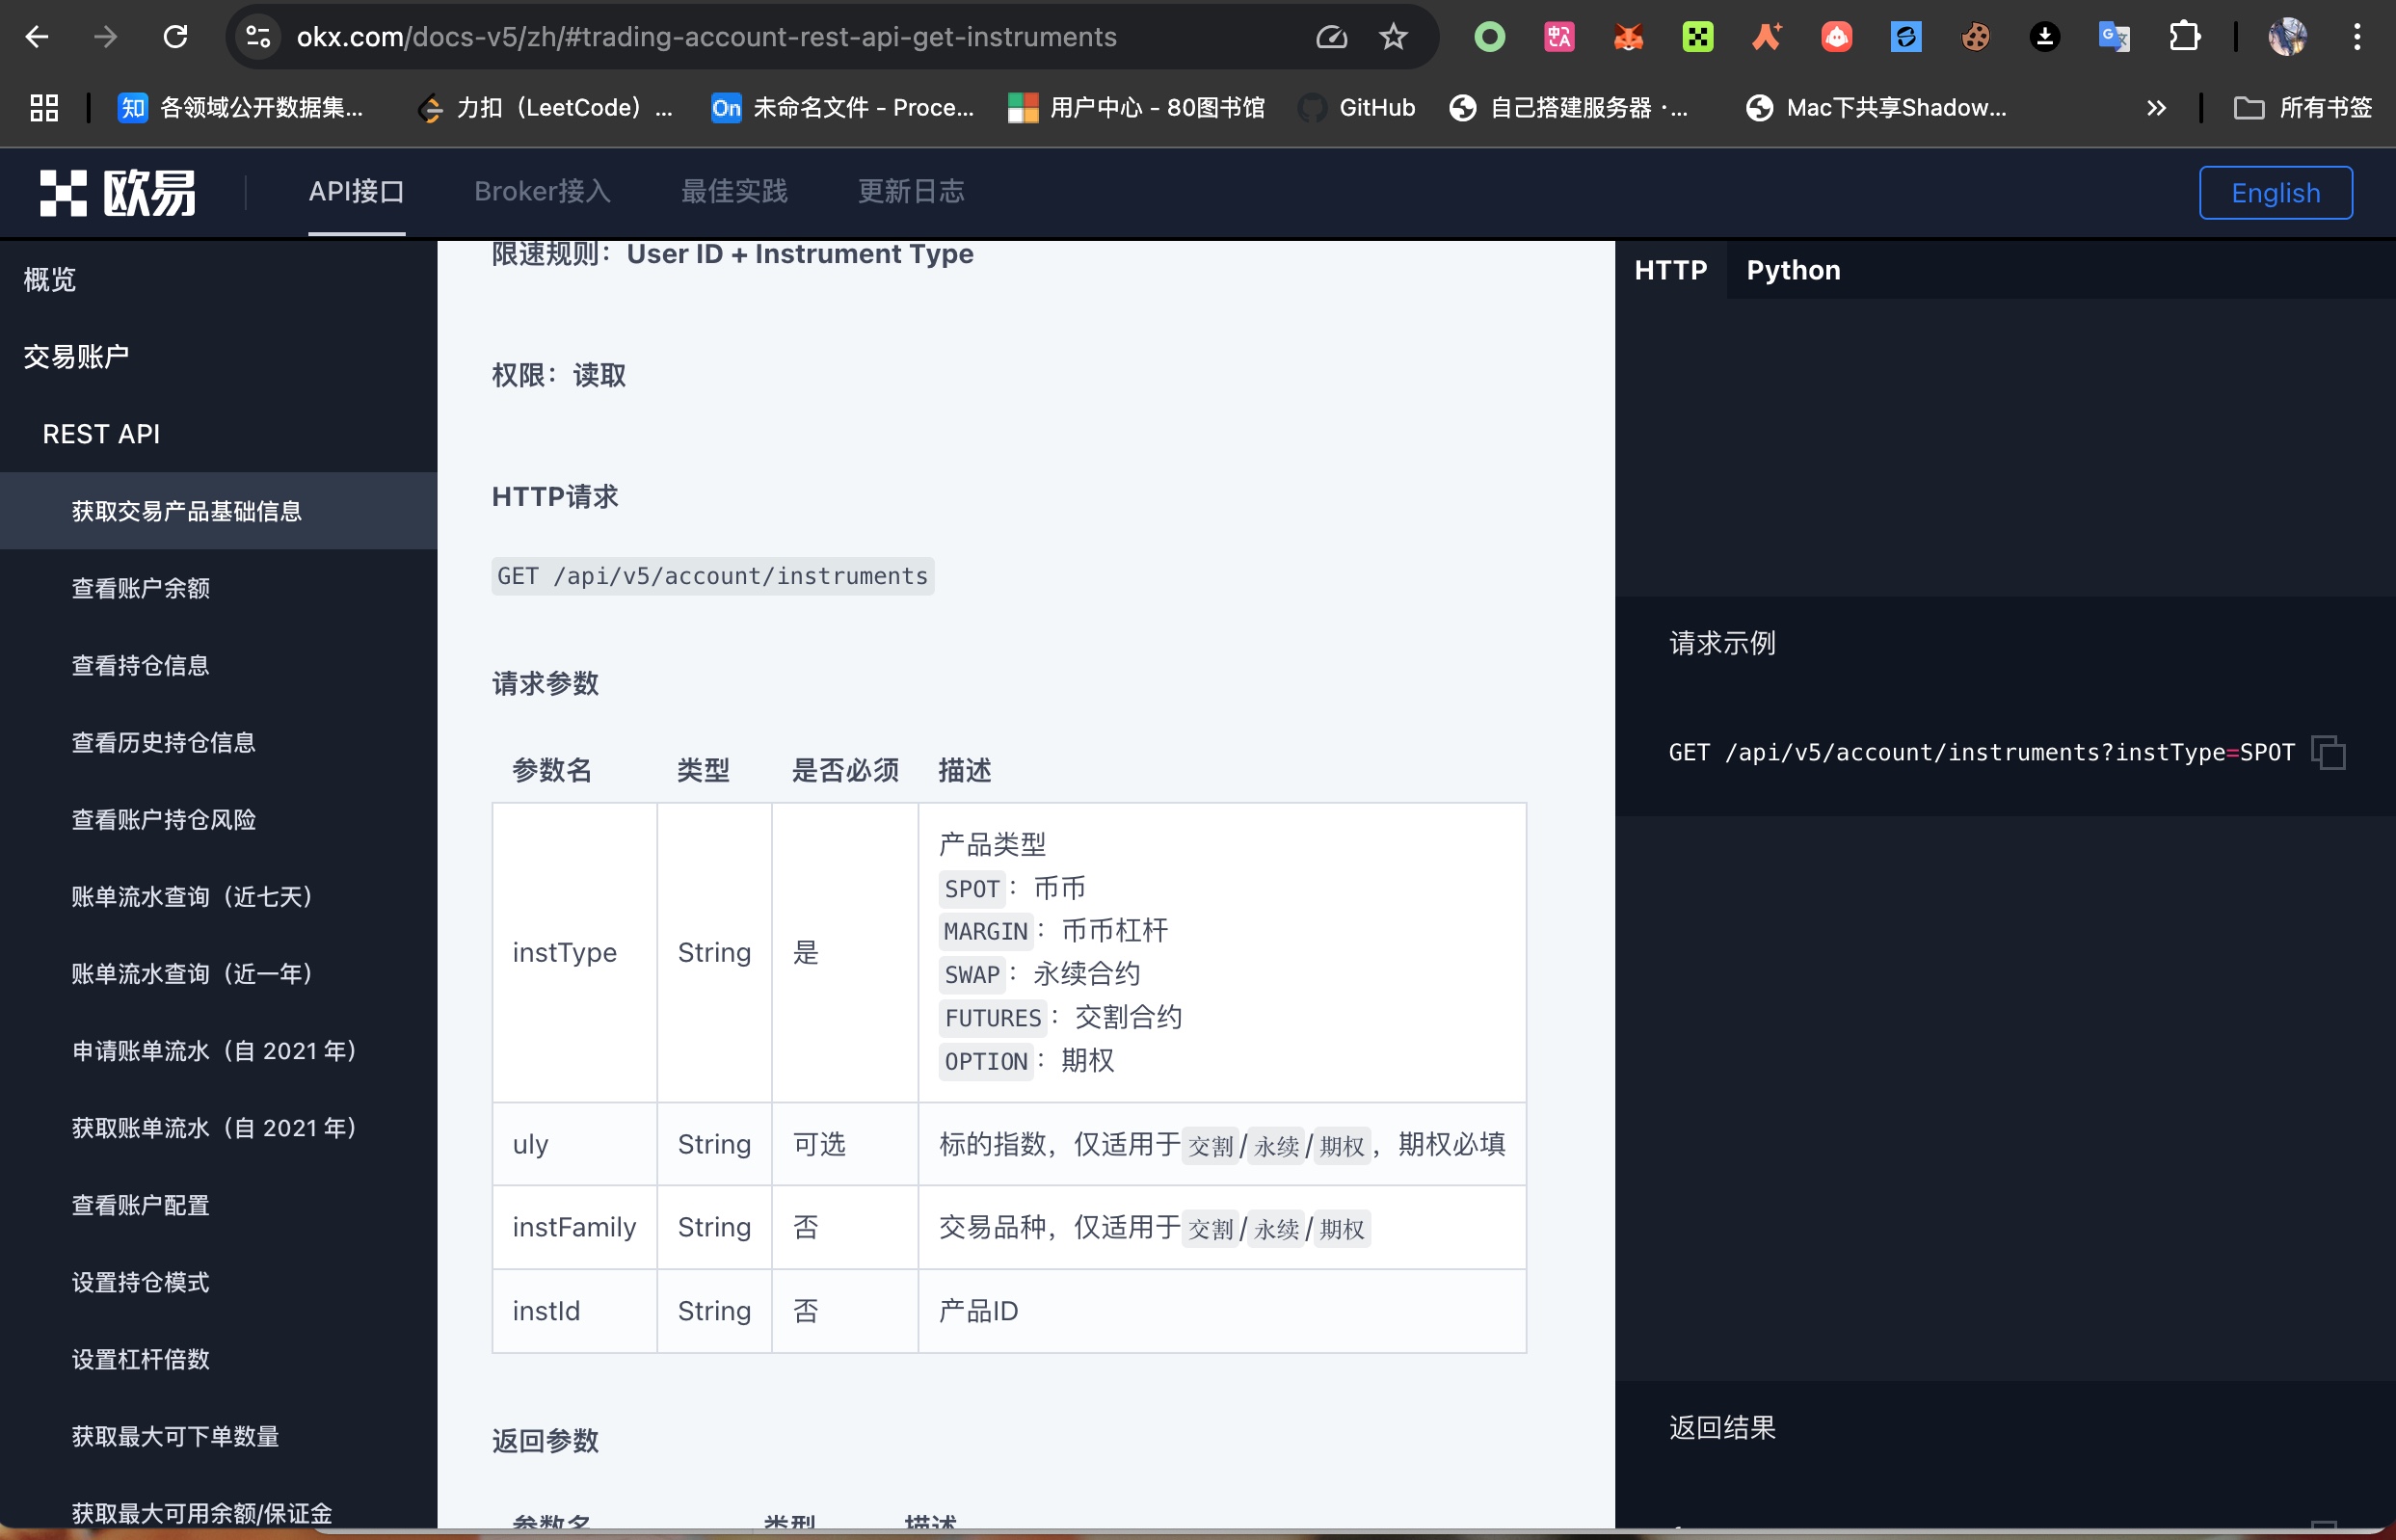Switch to the Python tab
2396x1540 pixels.
click(1793, 269)
